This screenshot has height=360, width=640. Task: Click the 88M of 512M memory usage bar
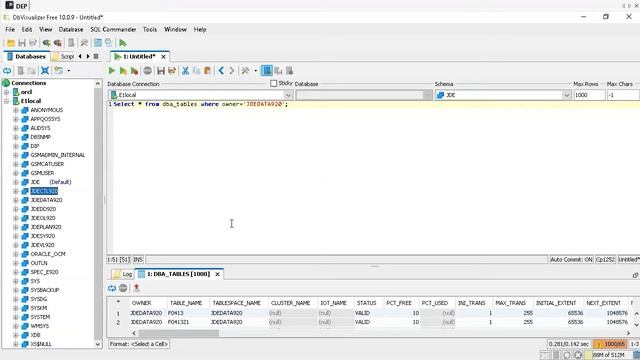(608, 355)
